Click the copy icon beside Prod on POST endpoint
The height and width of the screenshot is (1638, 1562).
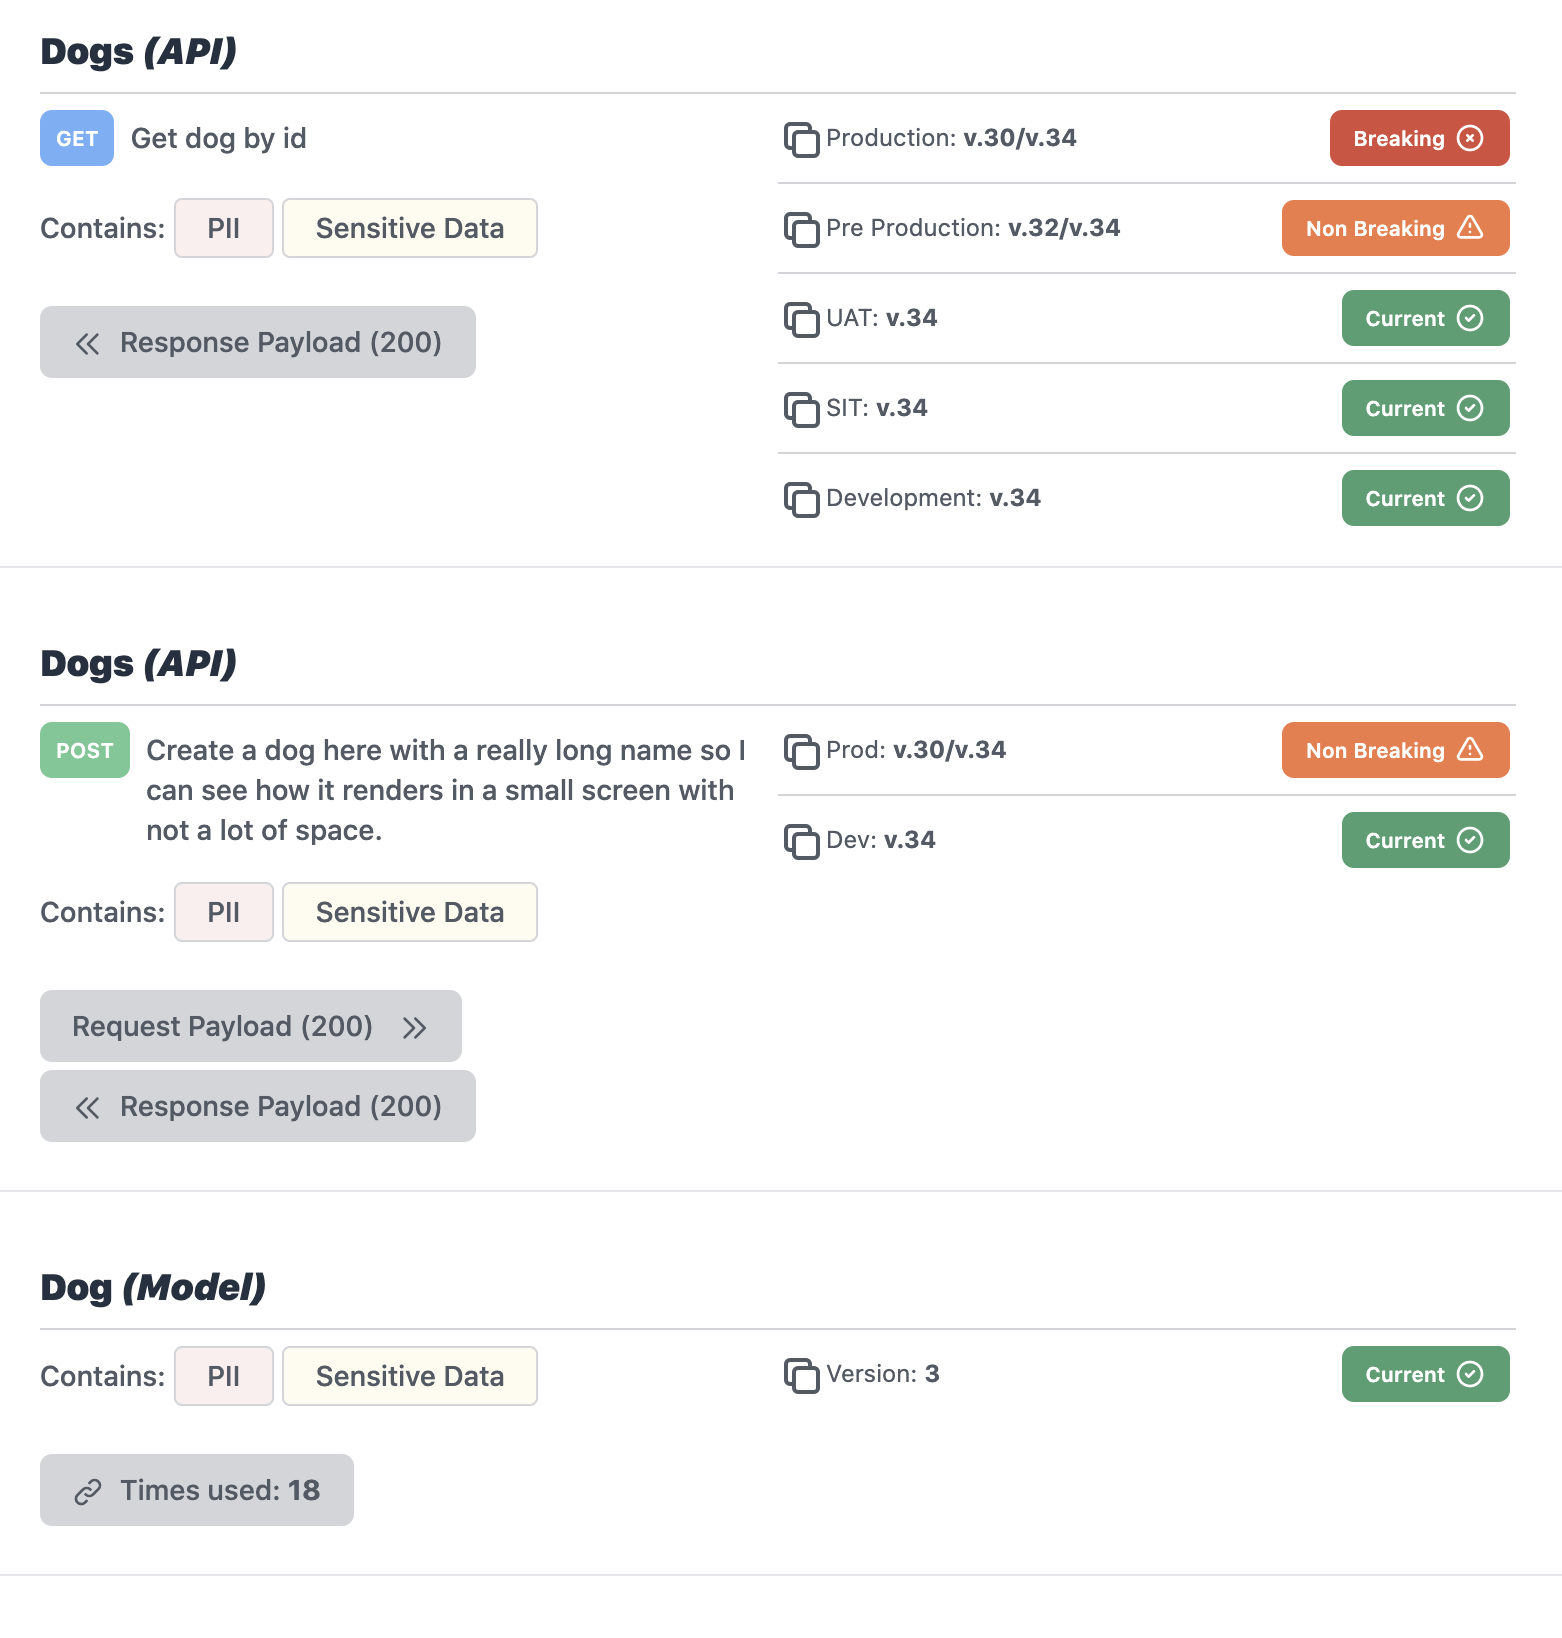pos(801,751)
